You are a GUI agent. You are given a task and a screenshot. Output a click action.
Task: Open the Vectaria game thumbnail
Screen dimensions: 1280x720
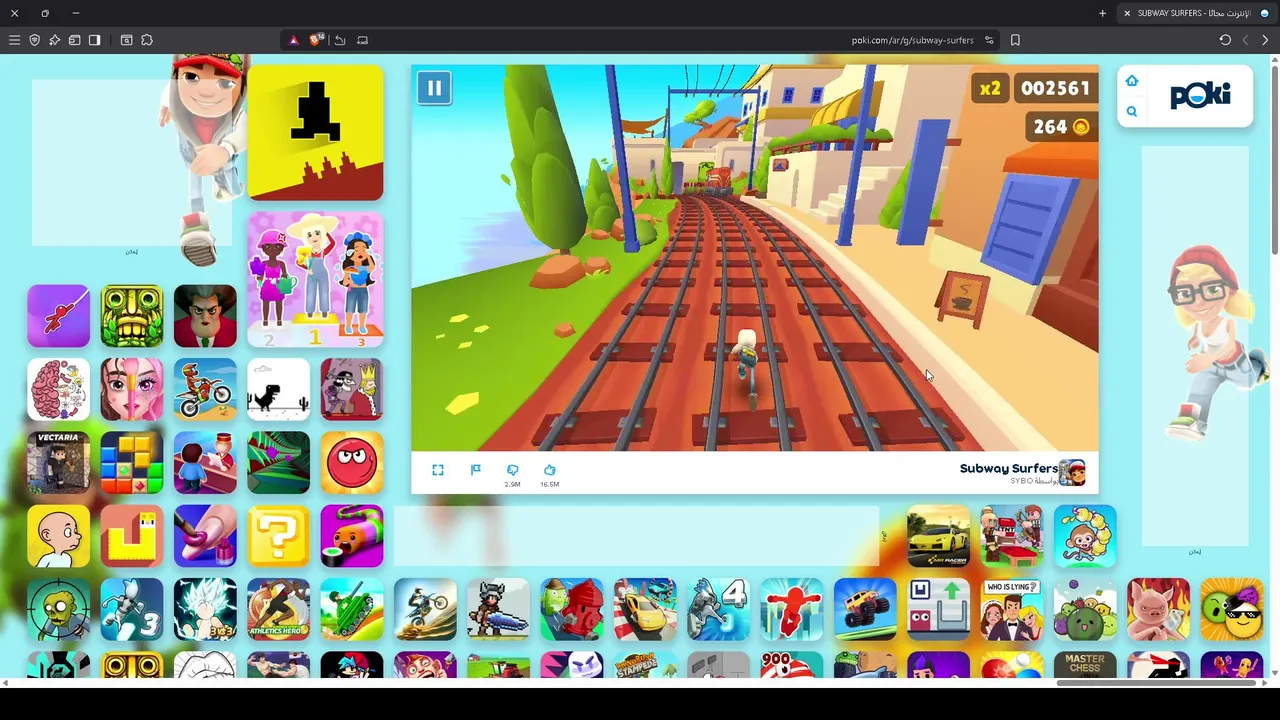(x=58, y=463)
